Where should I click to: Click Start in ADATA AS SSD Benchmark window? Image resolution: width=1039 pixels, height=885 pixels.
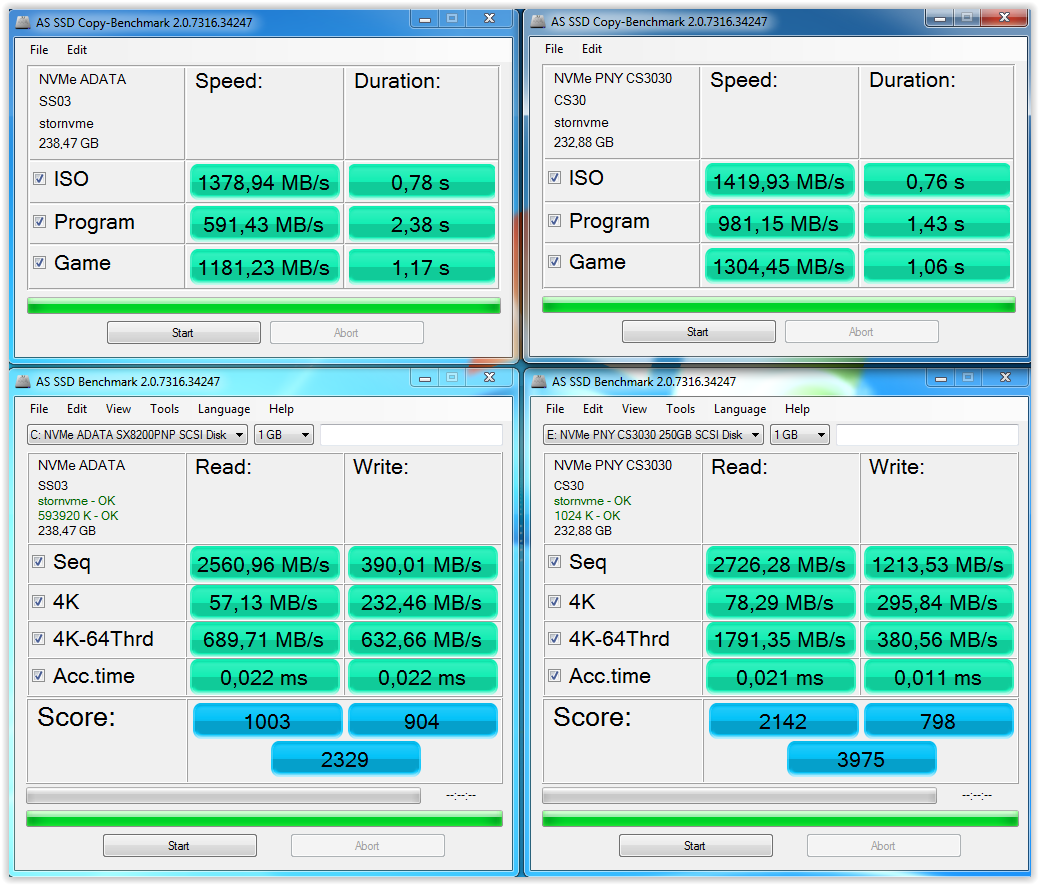[x=180, y=845]
